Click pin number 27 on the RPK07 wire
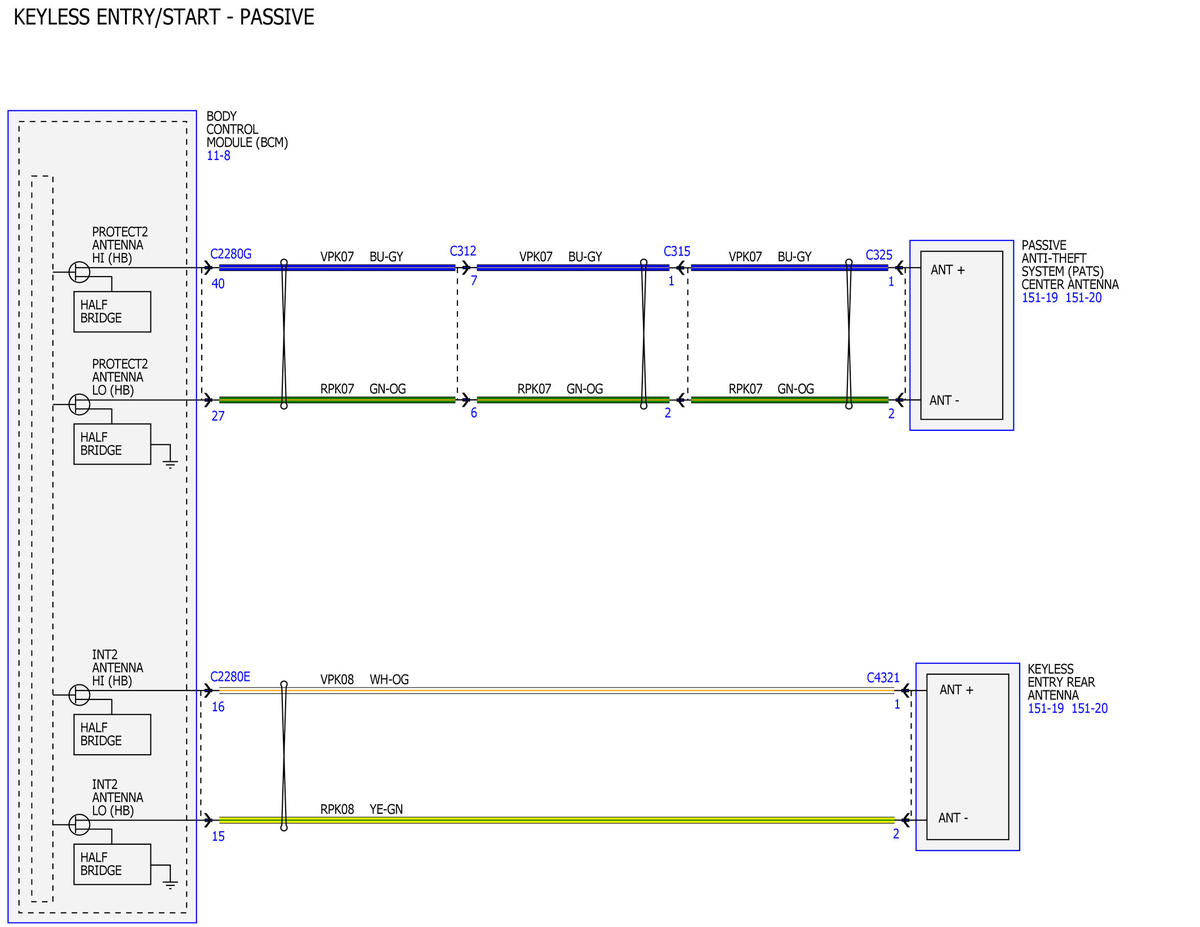This screenshot has height=927, width=1200. 219,414
